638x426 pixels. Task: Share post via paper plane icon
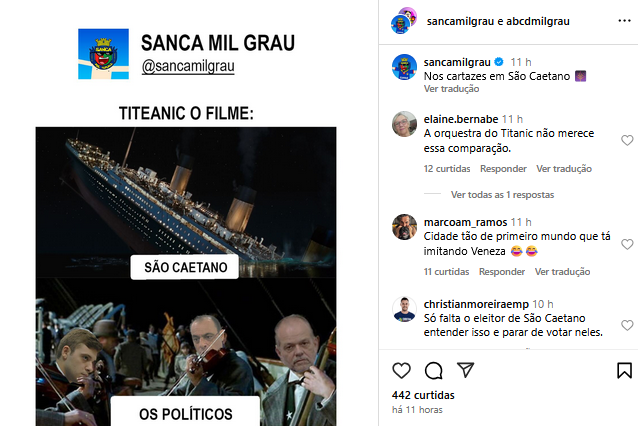click(x=465, y=370)
